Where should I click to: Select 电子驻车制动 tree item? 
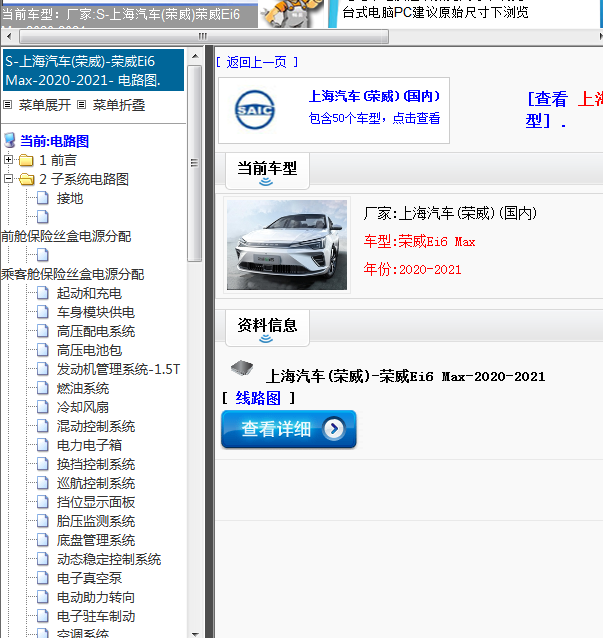[96, 616]
